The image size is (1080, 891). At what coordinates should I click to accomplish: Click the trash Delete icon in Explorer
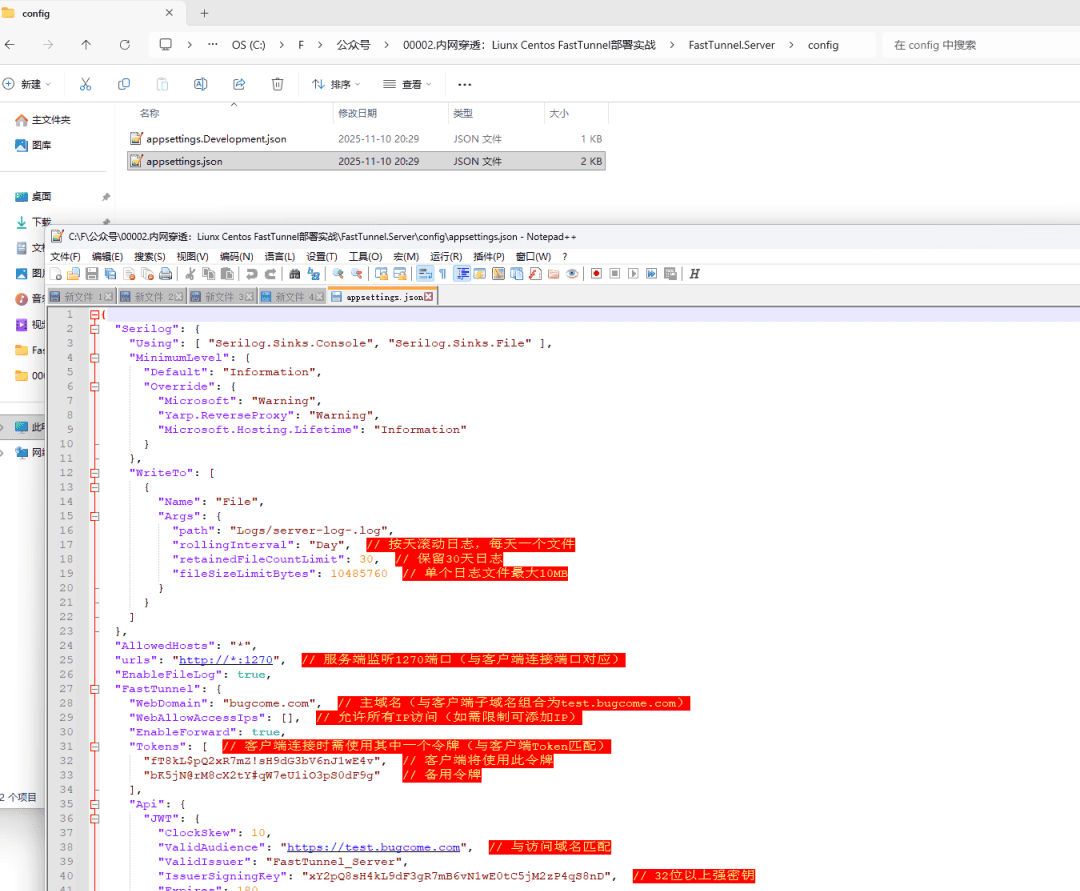[277, 84]
